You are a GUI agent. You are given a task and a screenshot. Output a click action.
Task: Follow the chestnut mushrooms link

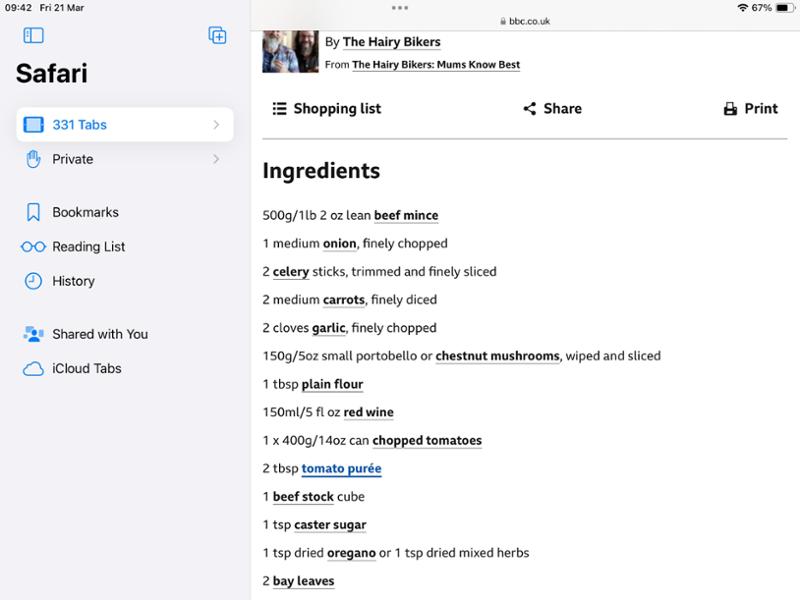[497, 356]
